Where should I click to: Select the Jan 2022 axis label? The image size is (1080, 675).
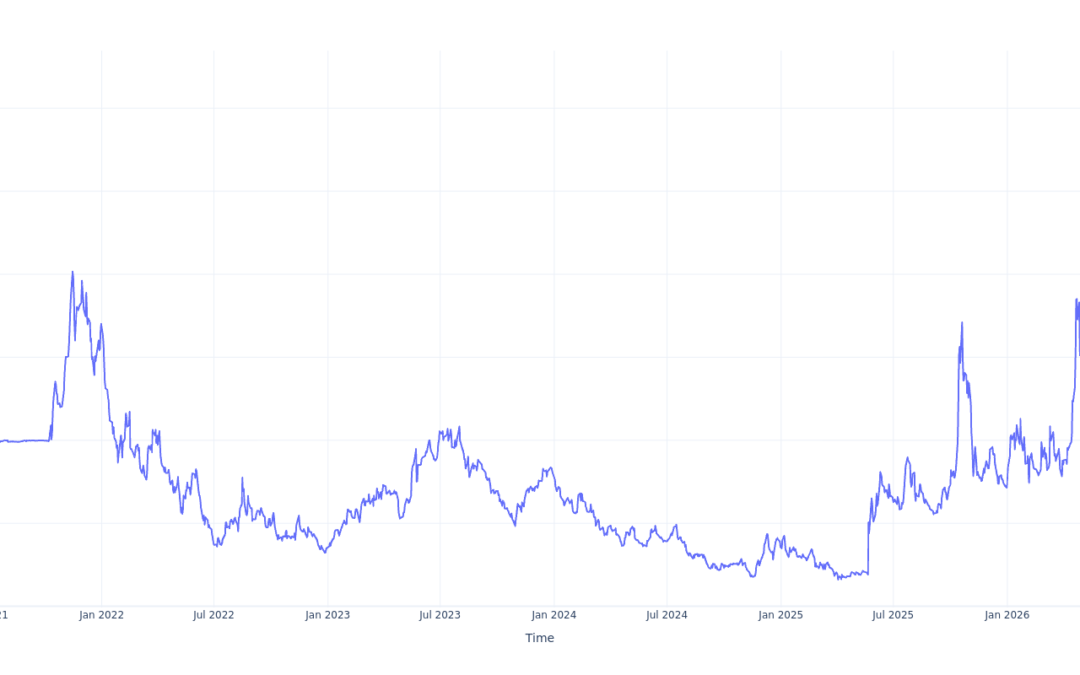[x=101, y=615]
